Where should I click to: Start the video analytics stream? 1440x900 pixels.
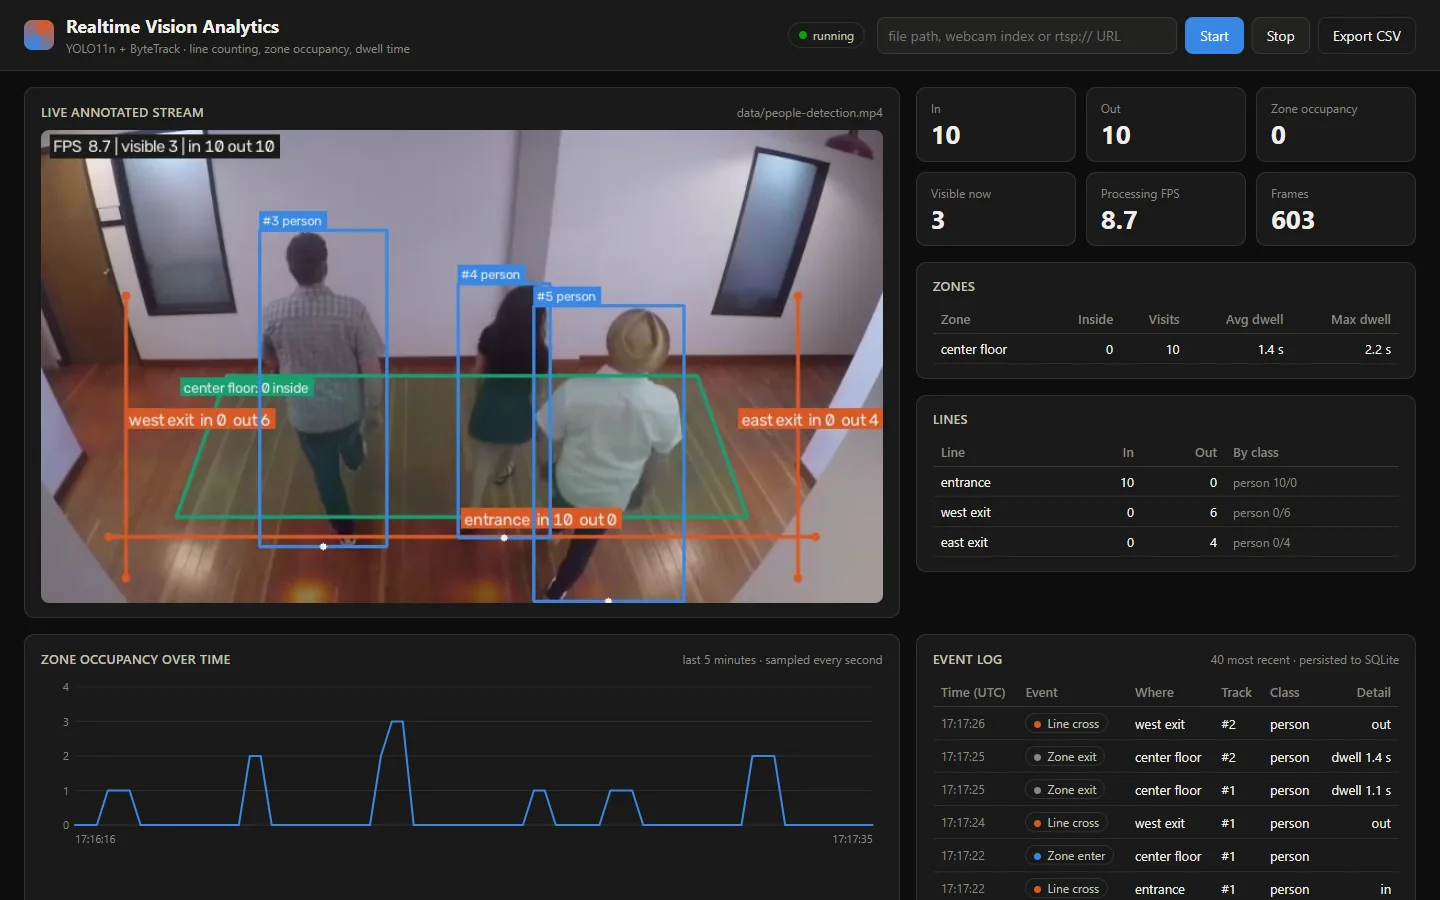(1214, 36)
